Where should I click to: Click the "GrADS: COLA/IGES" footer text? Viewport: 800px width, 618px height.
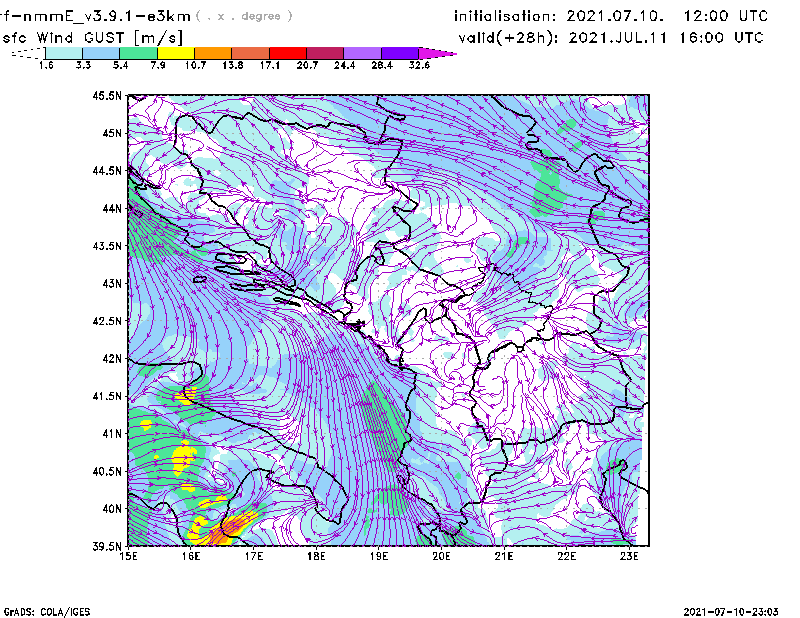[x=47, y=612]
